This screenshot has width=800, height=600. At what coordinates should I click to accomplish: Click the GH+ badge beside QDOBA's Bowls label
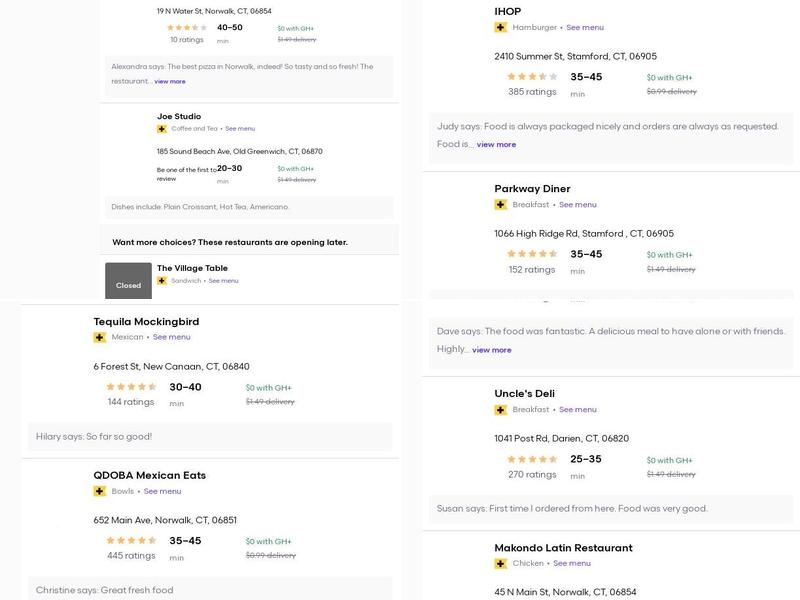tap(100, 492)
